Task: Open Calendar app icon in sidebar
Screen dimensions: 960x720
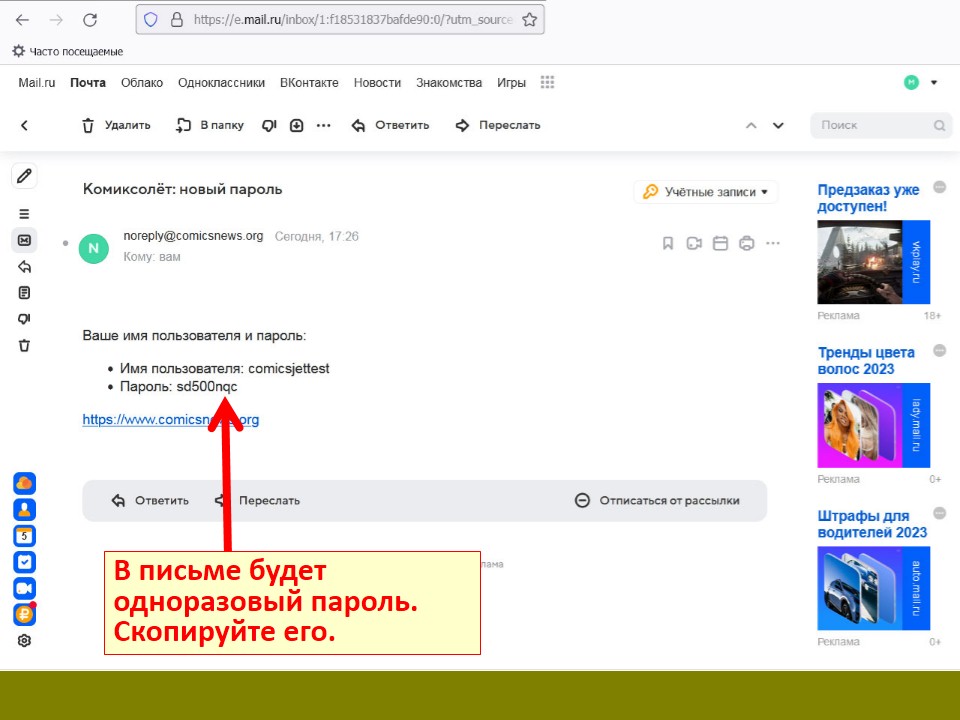Action: tap(24, 536)
